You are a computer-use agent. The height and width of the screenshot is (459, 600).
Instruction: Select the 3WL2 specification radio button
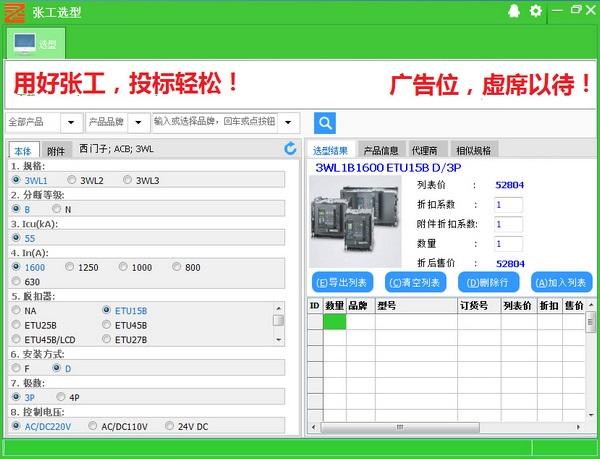[71, 180]
